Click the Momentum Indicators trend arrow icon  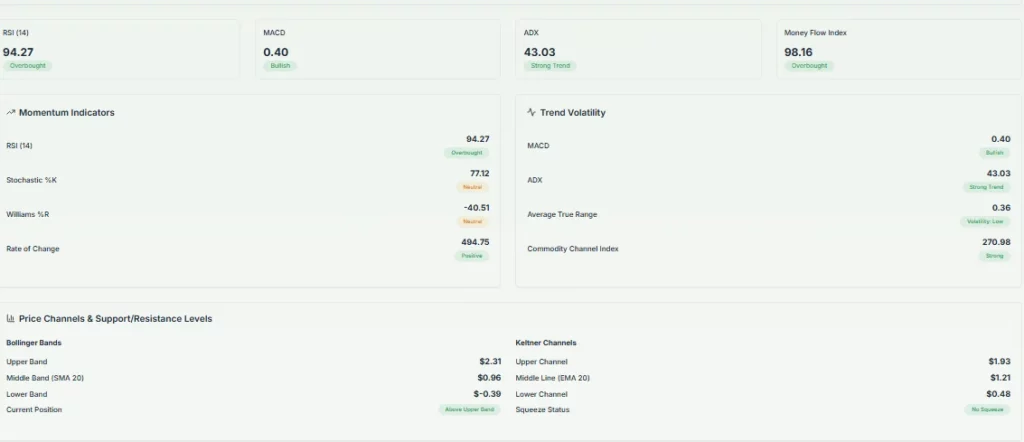pos(11,113)
